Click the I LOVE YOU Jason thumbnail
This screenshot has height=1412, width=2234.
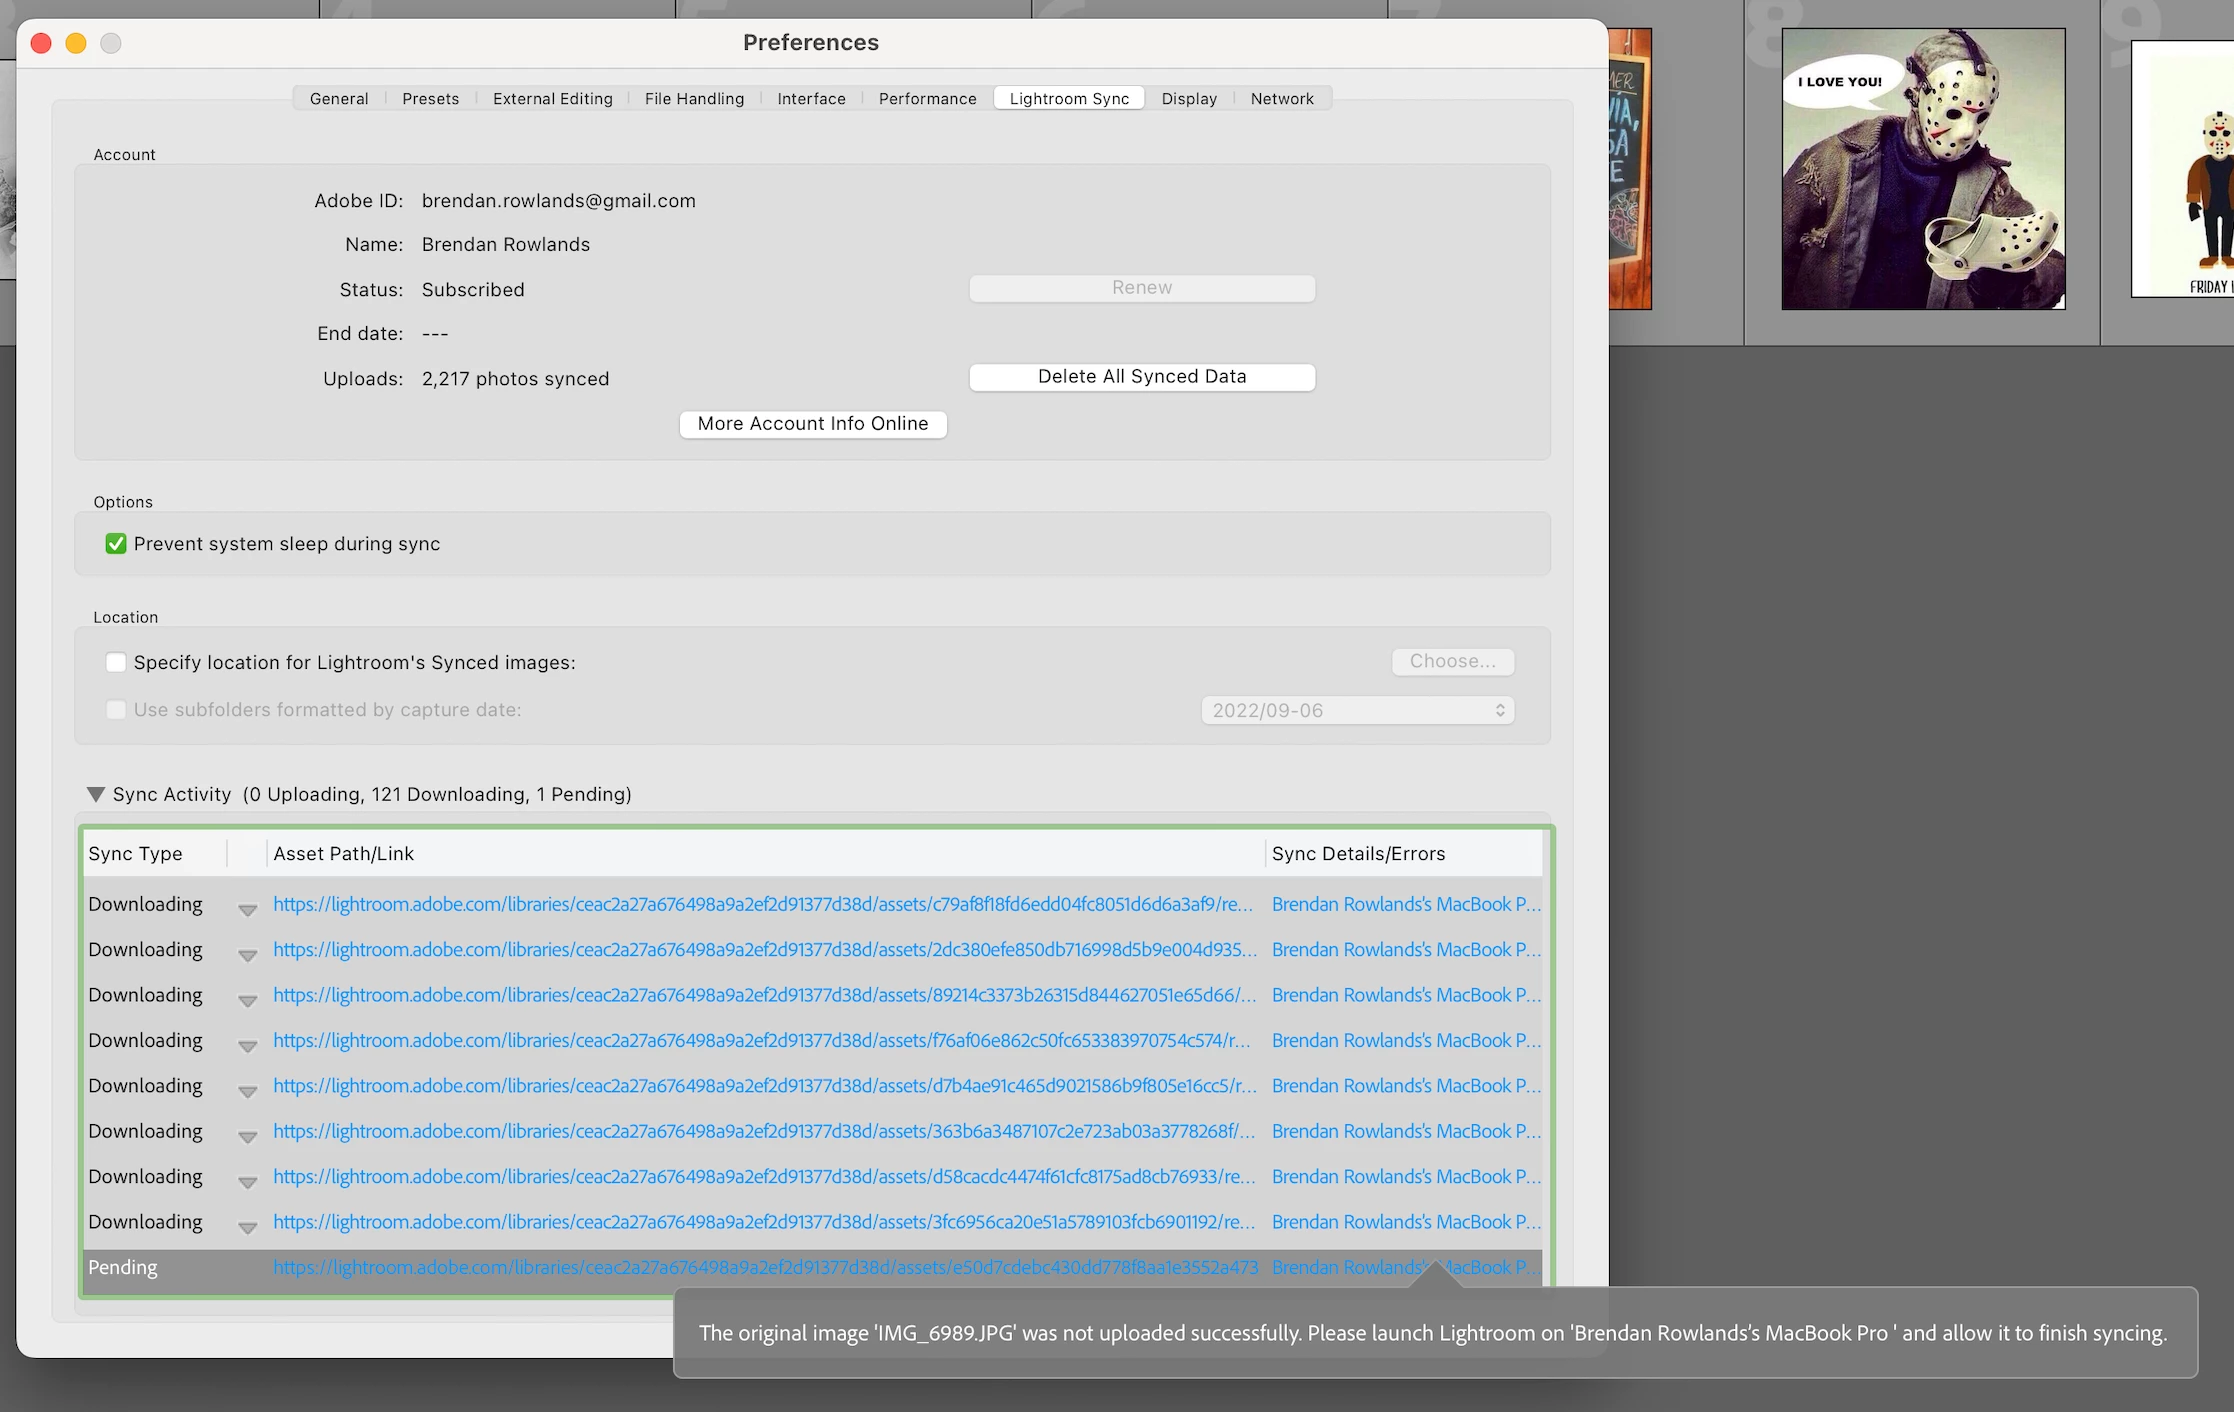click(1922, 168)
